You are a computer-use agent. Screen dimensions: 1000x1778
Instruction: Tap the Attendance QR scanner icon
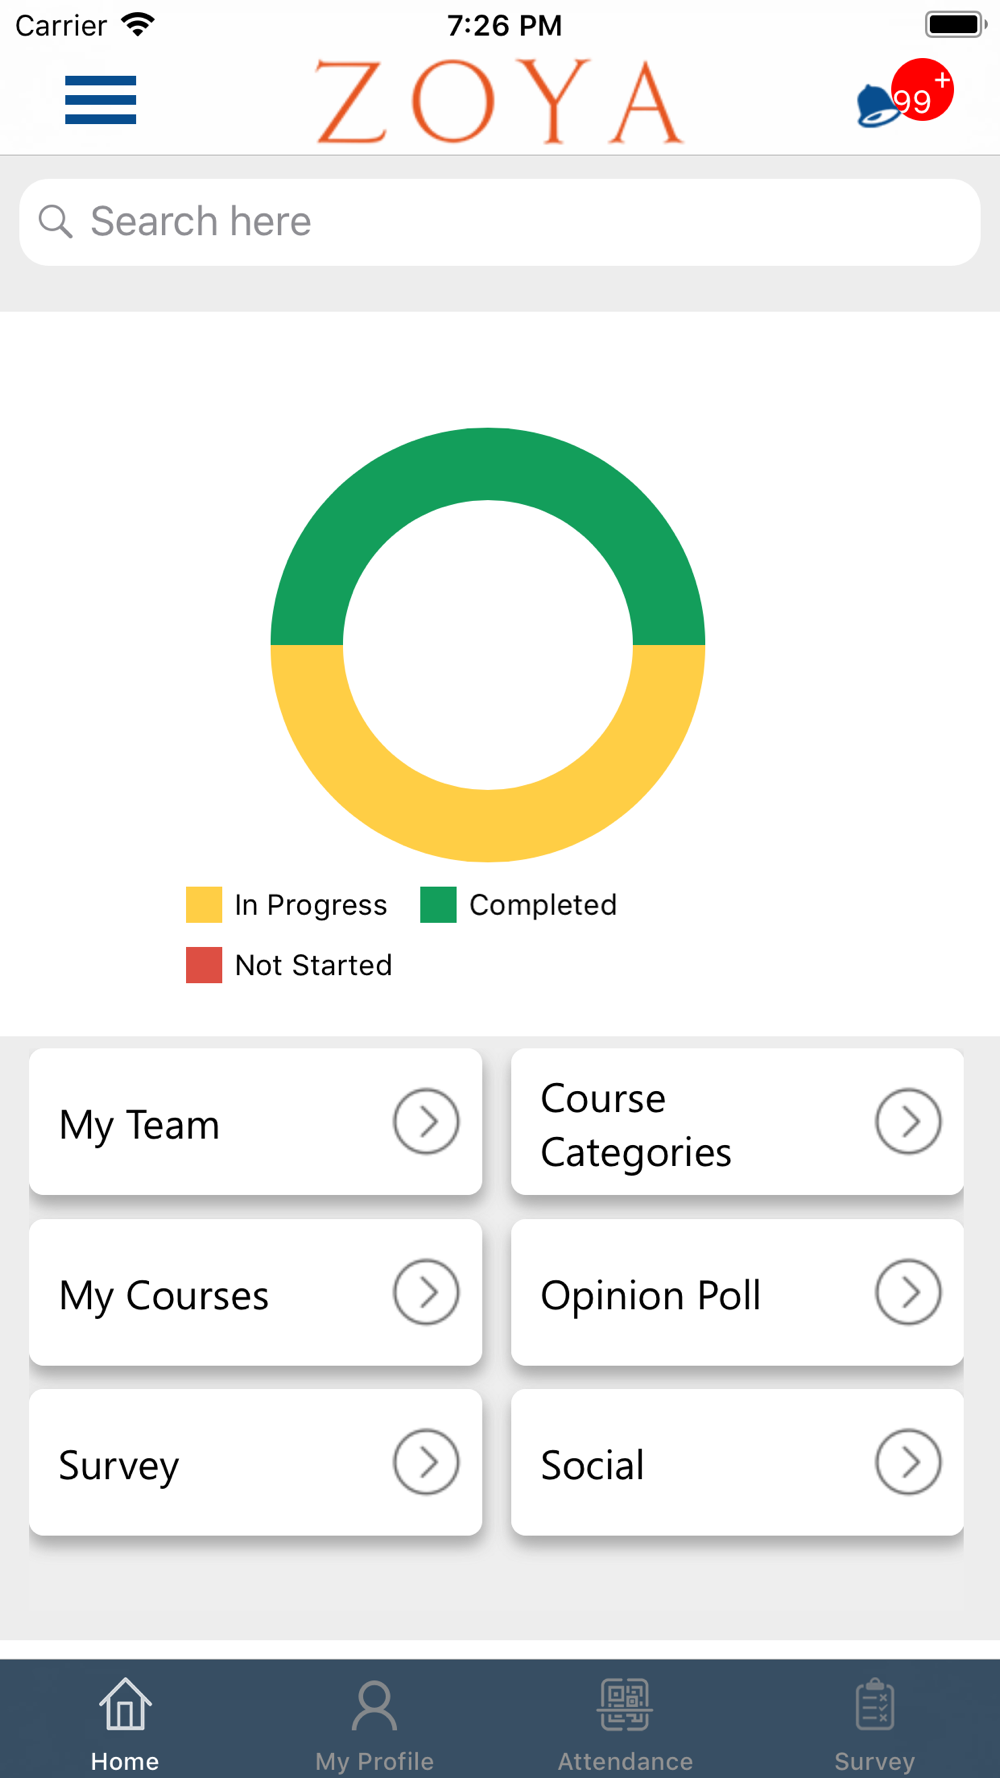pyautogui.click(x=625, y=1705)
